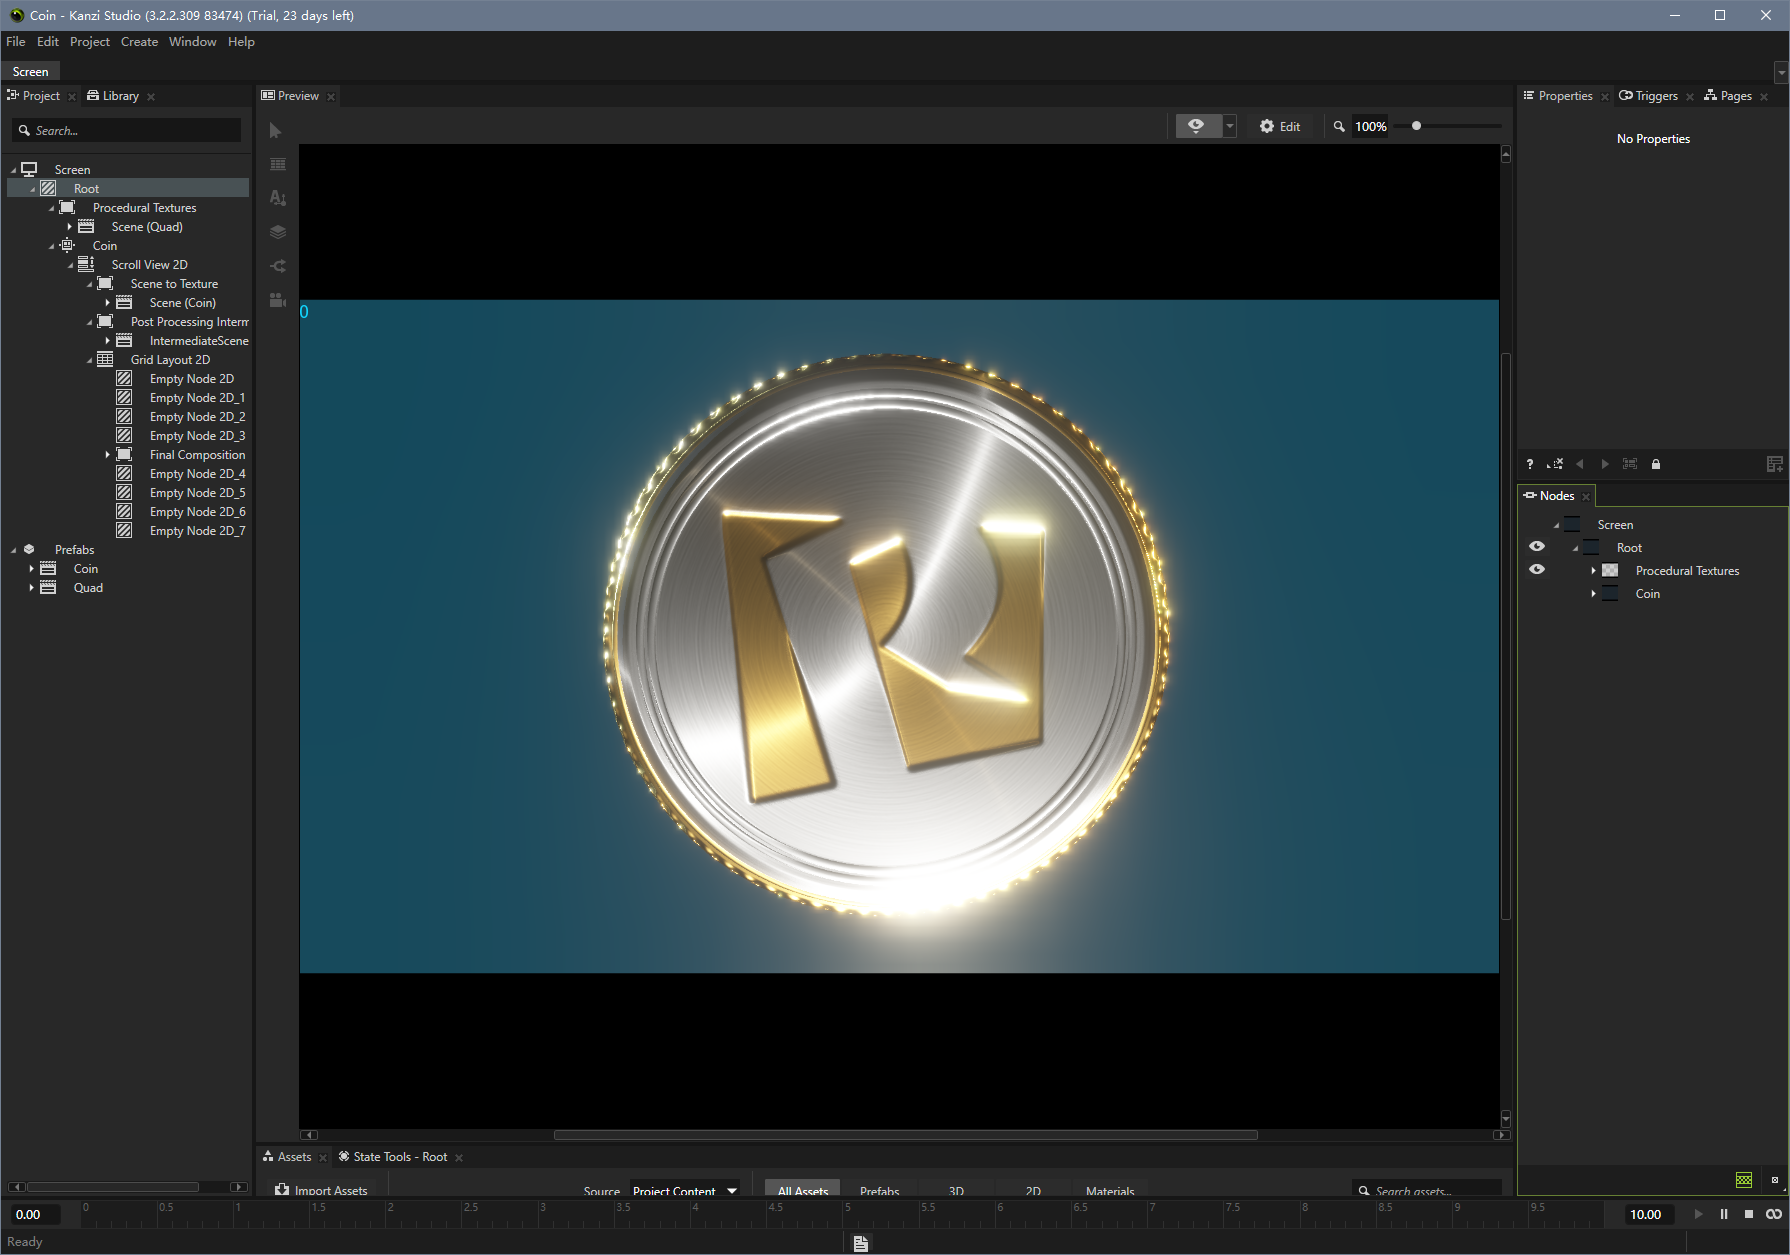1790x1255 pixels.
Task: Open the Create menu
Action: pyautogui.click(x=139, y=42)
